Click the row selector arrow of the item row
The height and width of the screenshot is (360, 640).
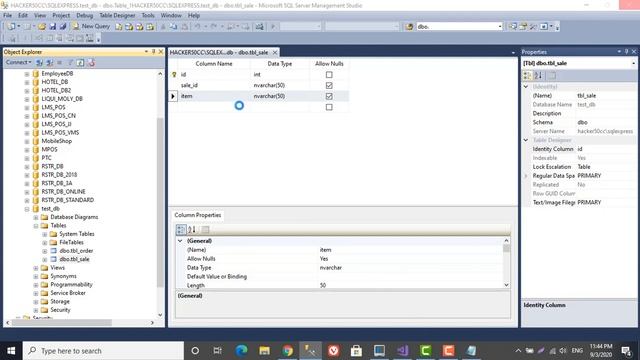[173, 96]
